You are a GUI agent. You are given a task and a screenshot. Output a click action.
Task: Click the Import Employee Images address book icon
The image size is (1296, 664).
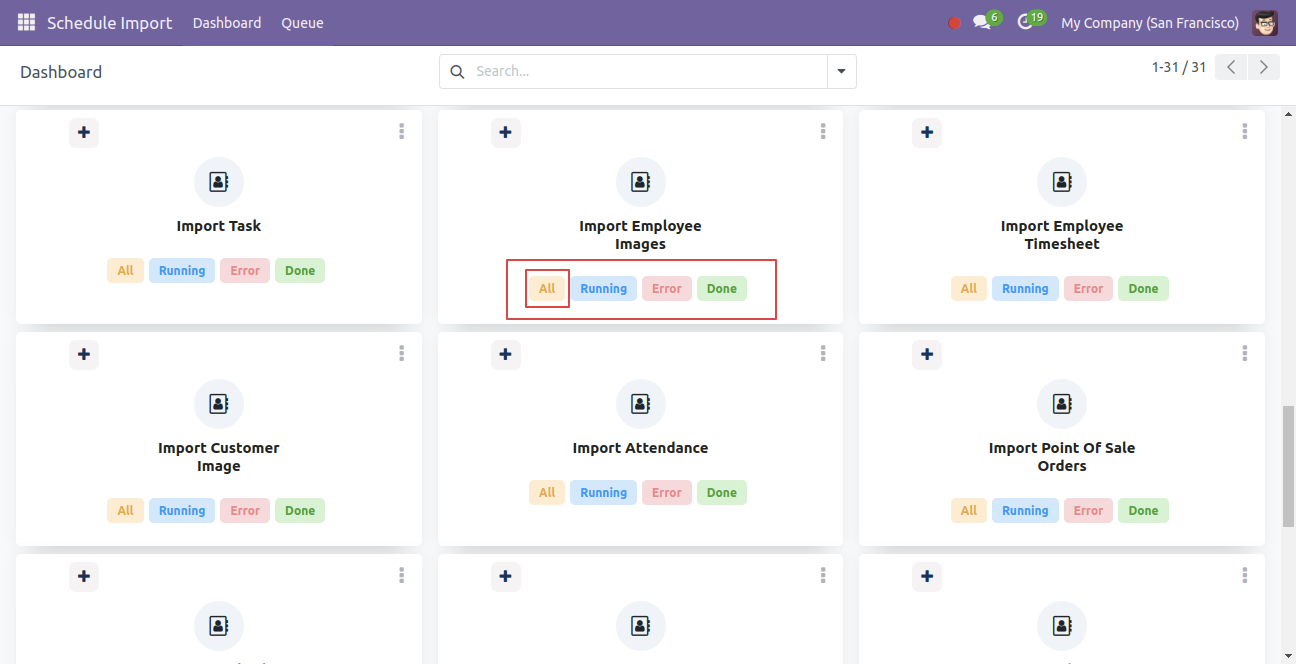(x=641, y=182)
